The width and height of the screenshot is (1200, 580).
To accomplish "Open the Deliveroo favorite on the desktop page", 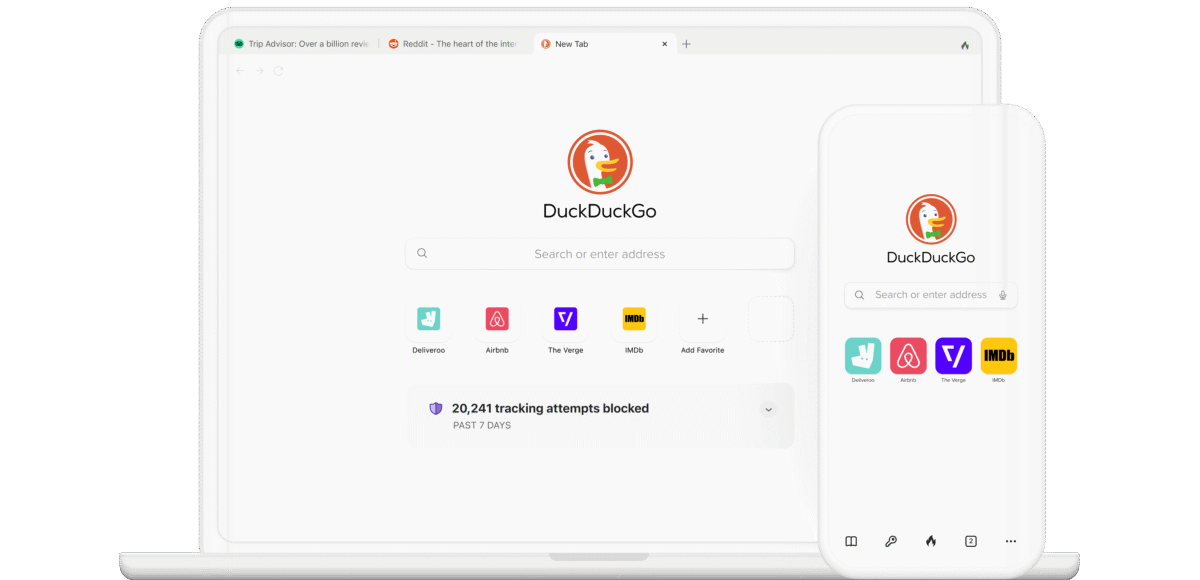I will tap(428, 319).
